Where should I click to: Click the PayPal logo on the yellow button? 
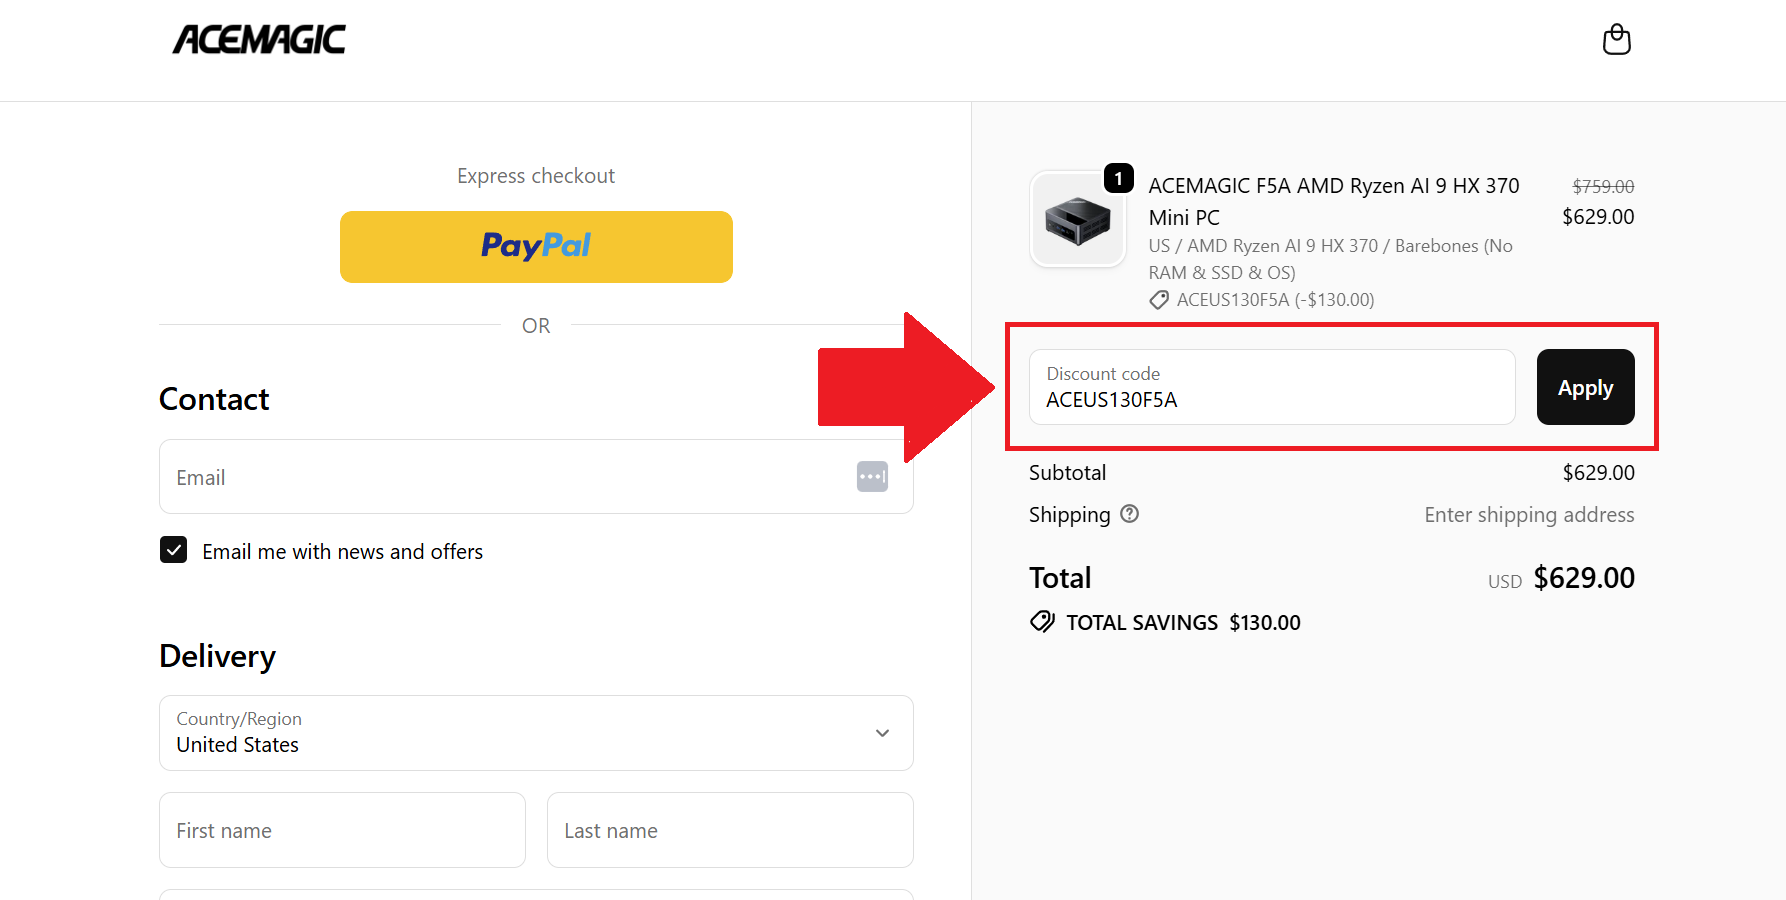point(536,246)
